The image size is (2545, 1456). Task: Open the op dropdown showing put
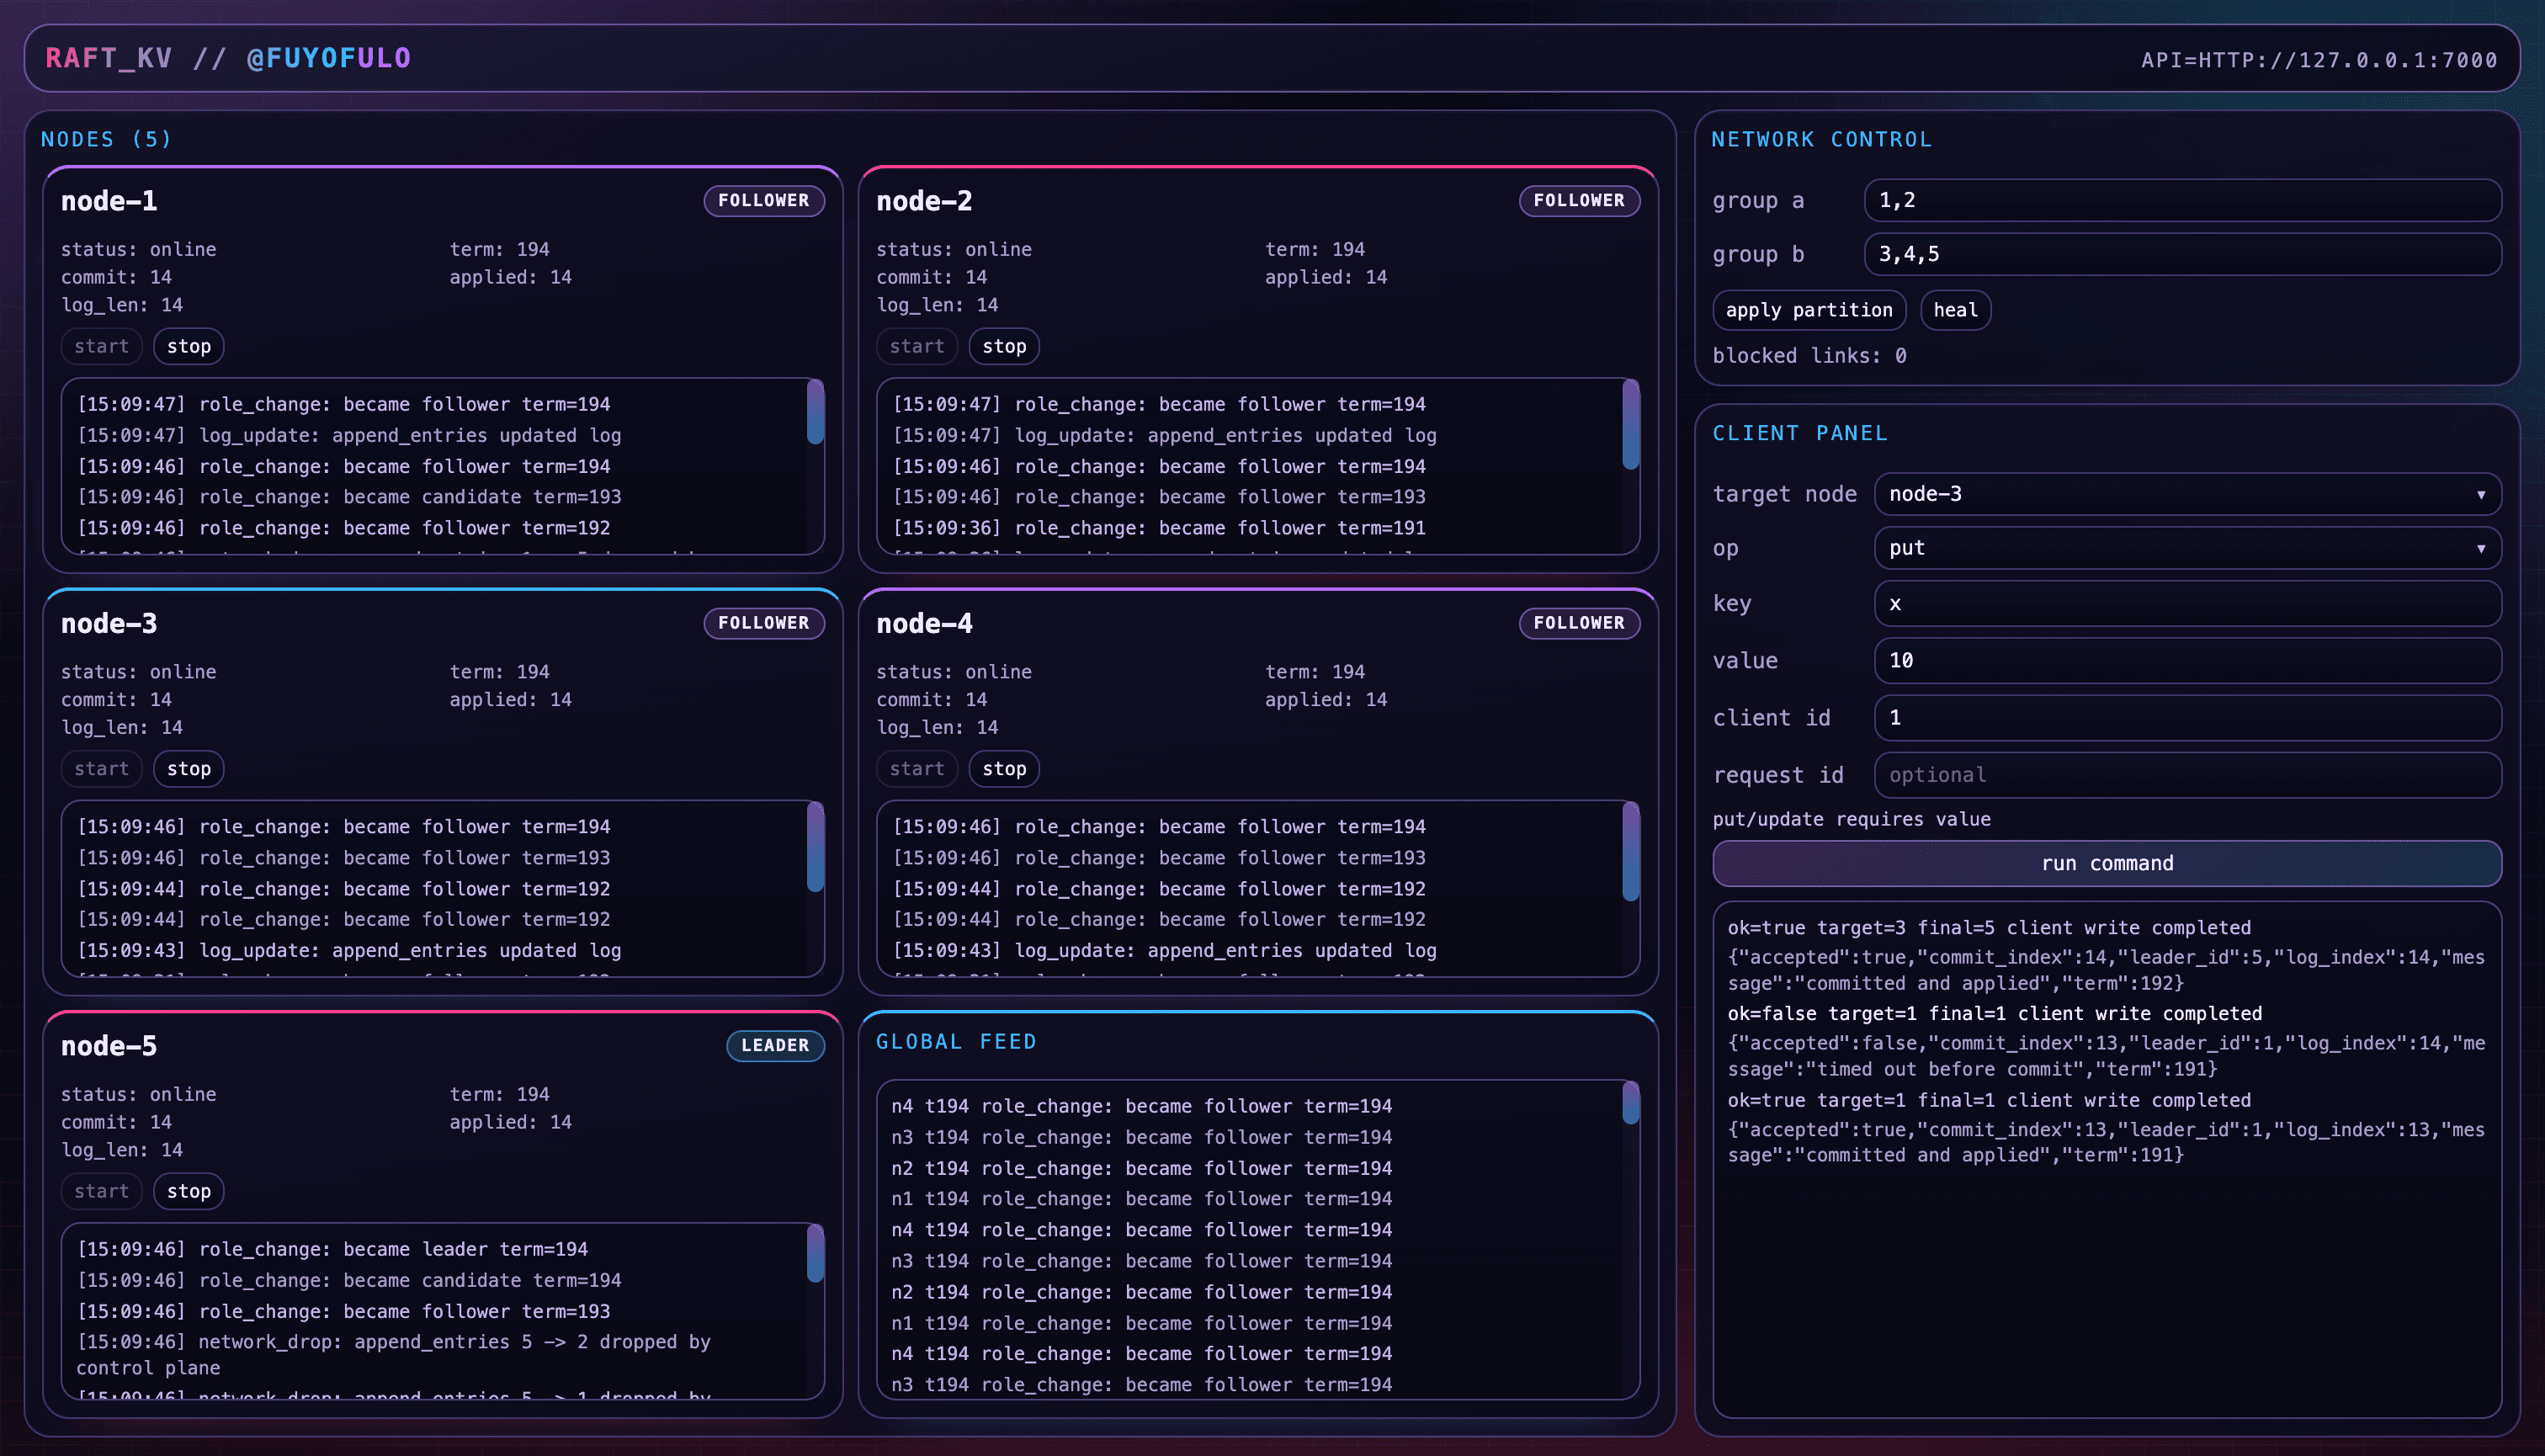pyautogui.click(x=2187, y=548)
